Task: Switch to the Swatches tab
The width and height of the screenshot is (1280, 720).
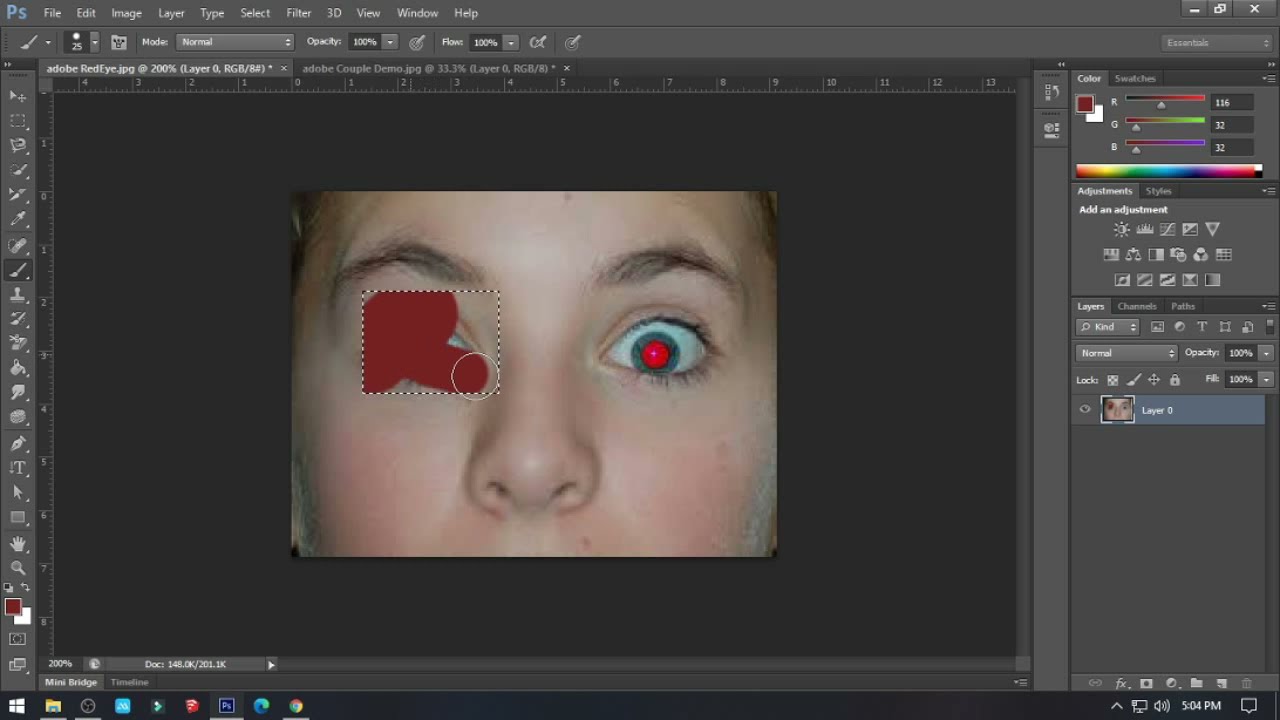Action: point(1135,78)
